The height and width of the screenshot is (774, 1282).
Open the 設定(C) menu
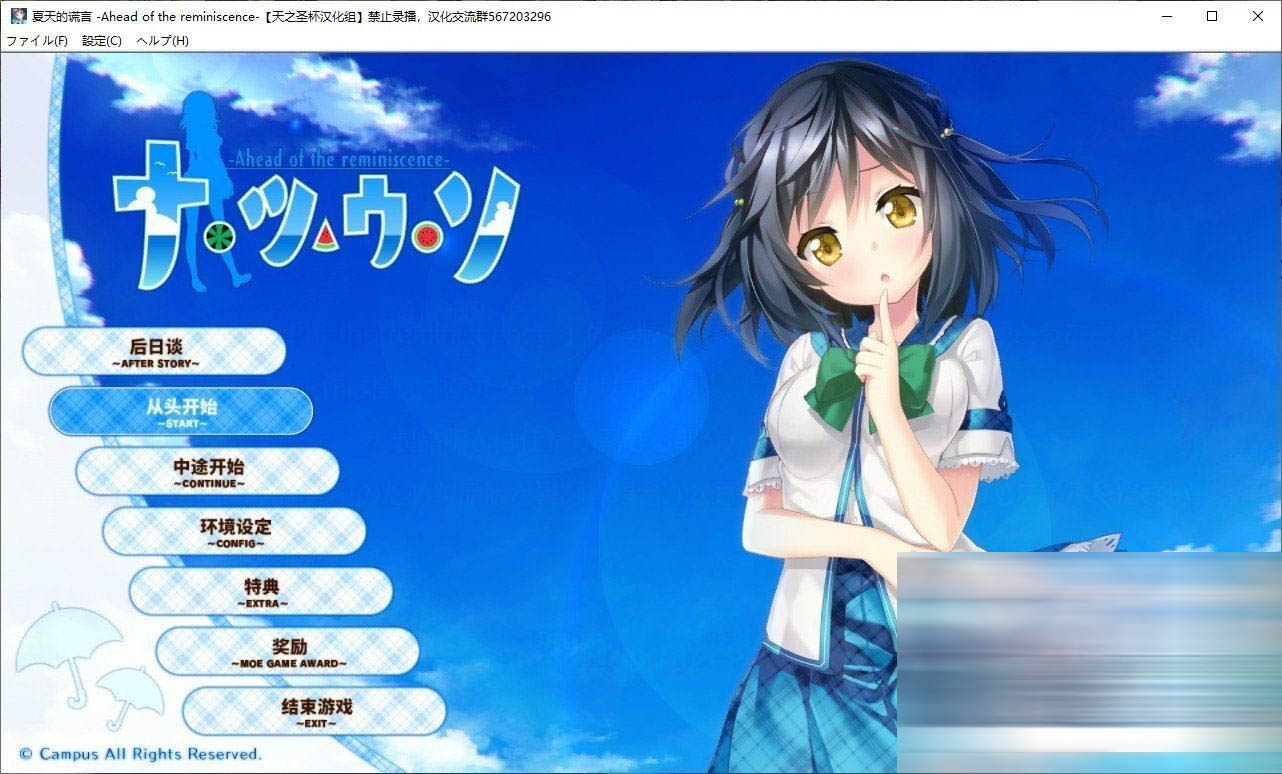pyautogui.click(x=102, y=41)
